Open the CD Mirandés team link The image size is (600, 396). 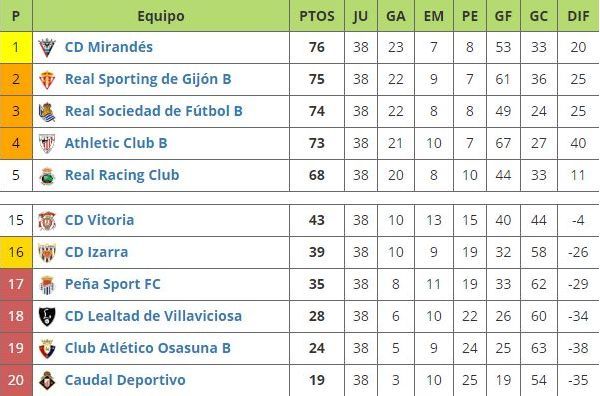point(109,47)
